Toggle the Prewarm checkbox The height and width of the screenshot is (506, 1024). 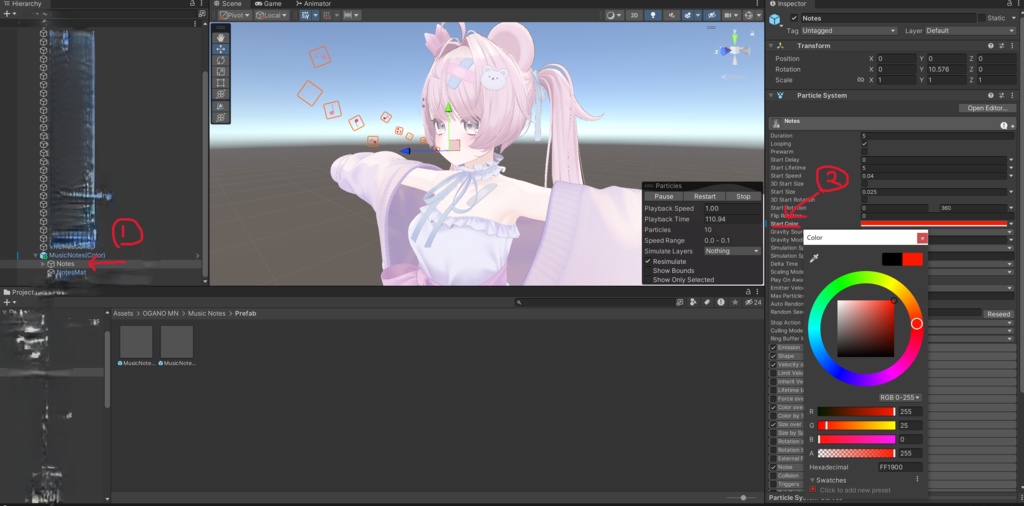[864, 151]
